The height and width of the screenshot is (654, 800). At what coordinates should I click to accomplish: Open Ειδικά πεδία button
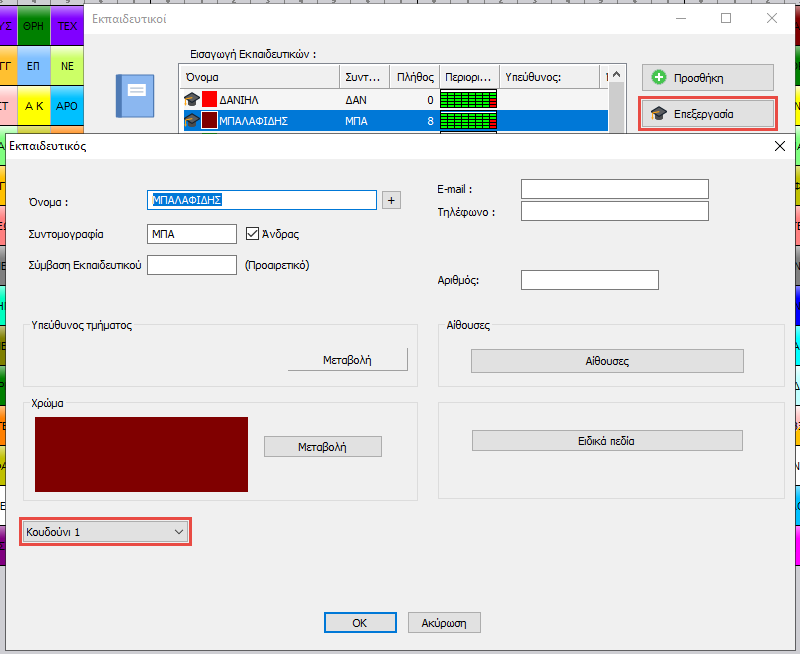(607, 441)
